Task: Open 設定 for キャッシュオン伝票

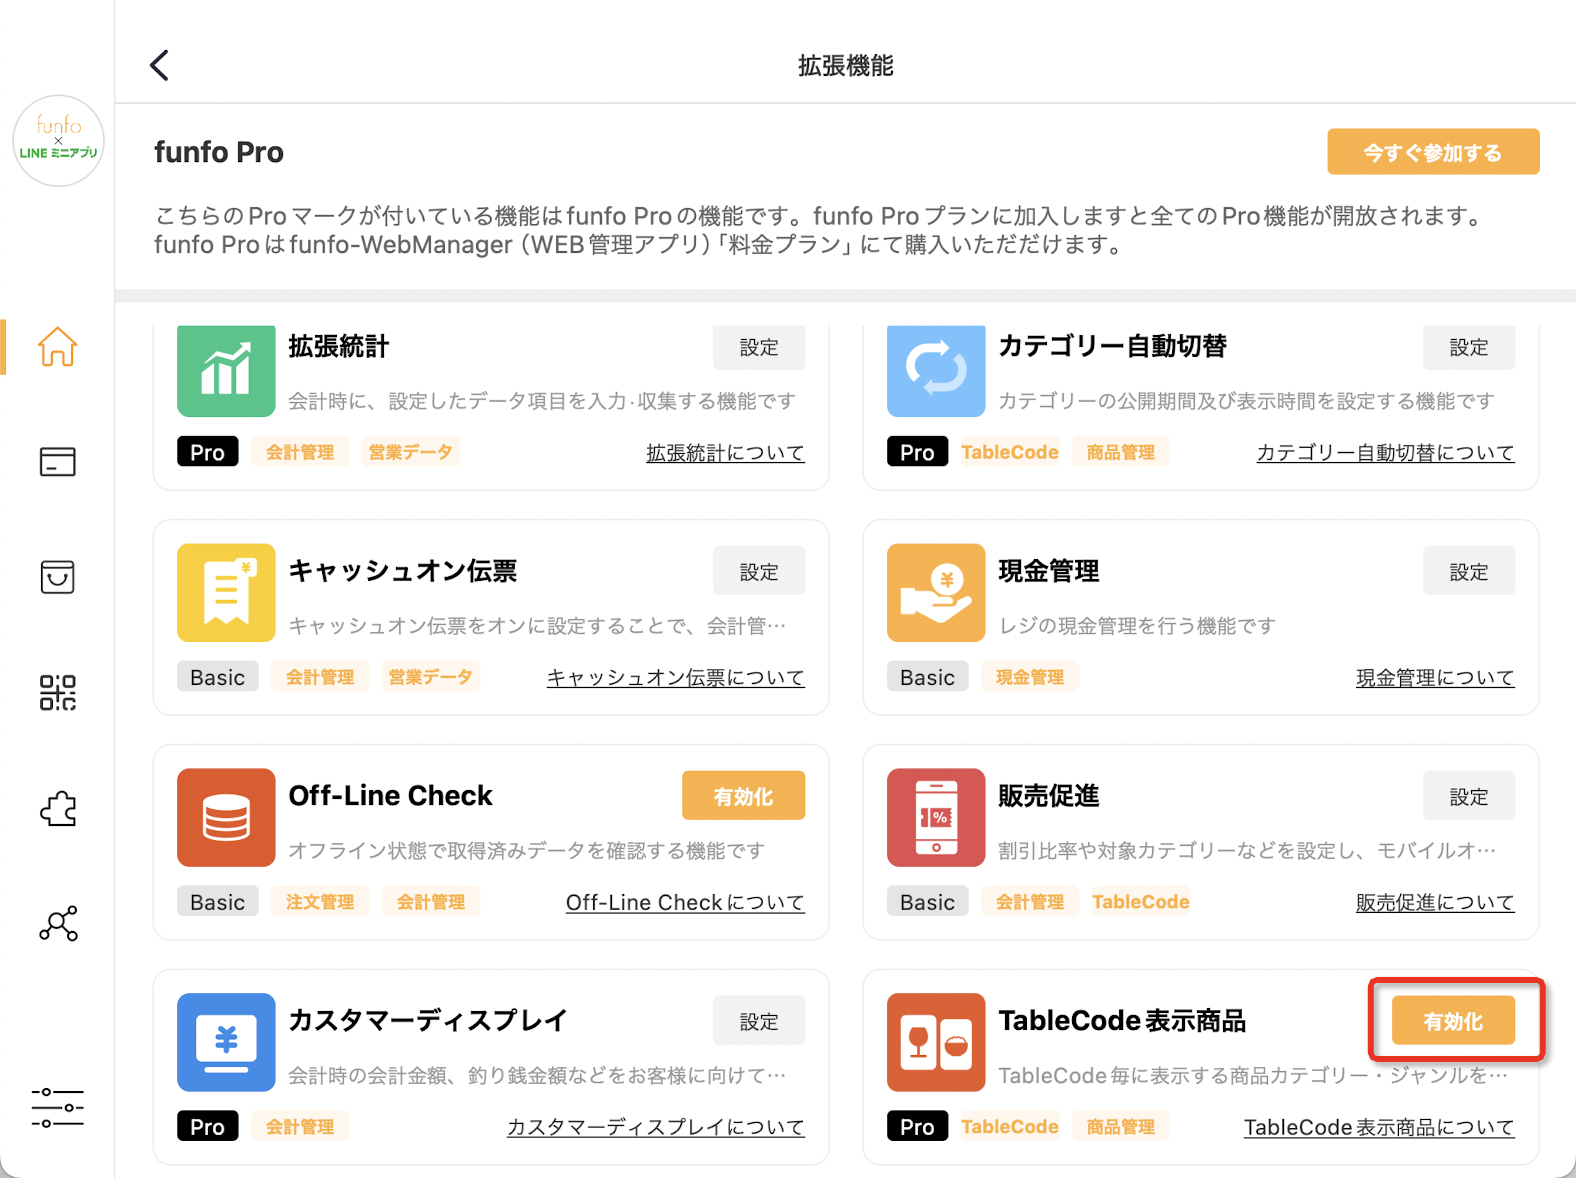Action: (759, 571)
